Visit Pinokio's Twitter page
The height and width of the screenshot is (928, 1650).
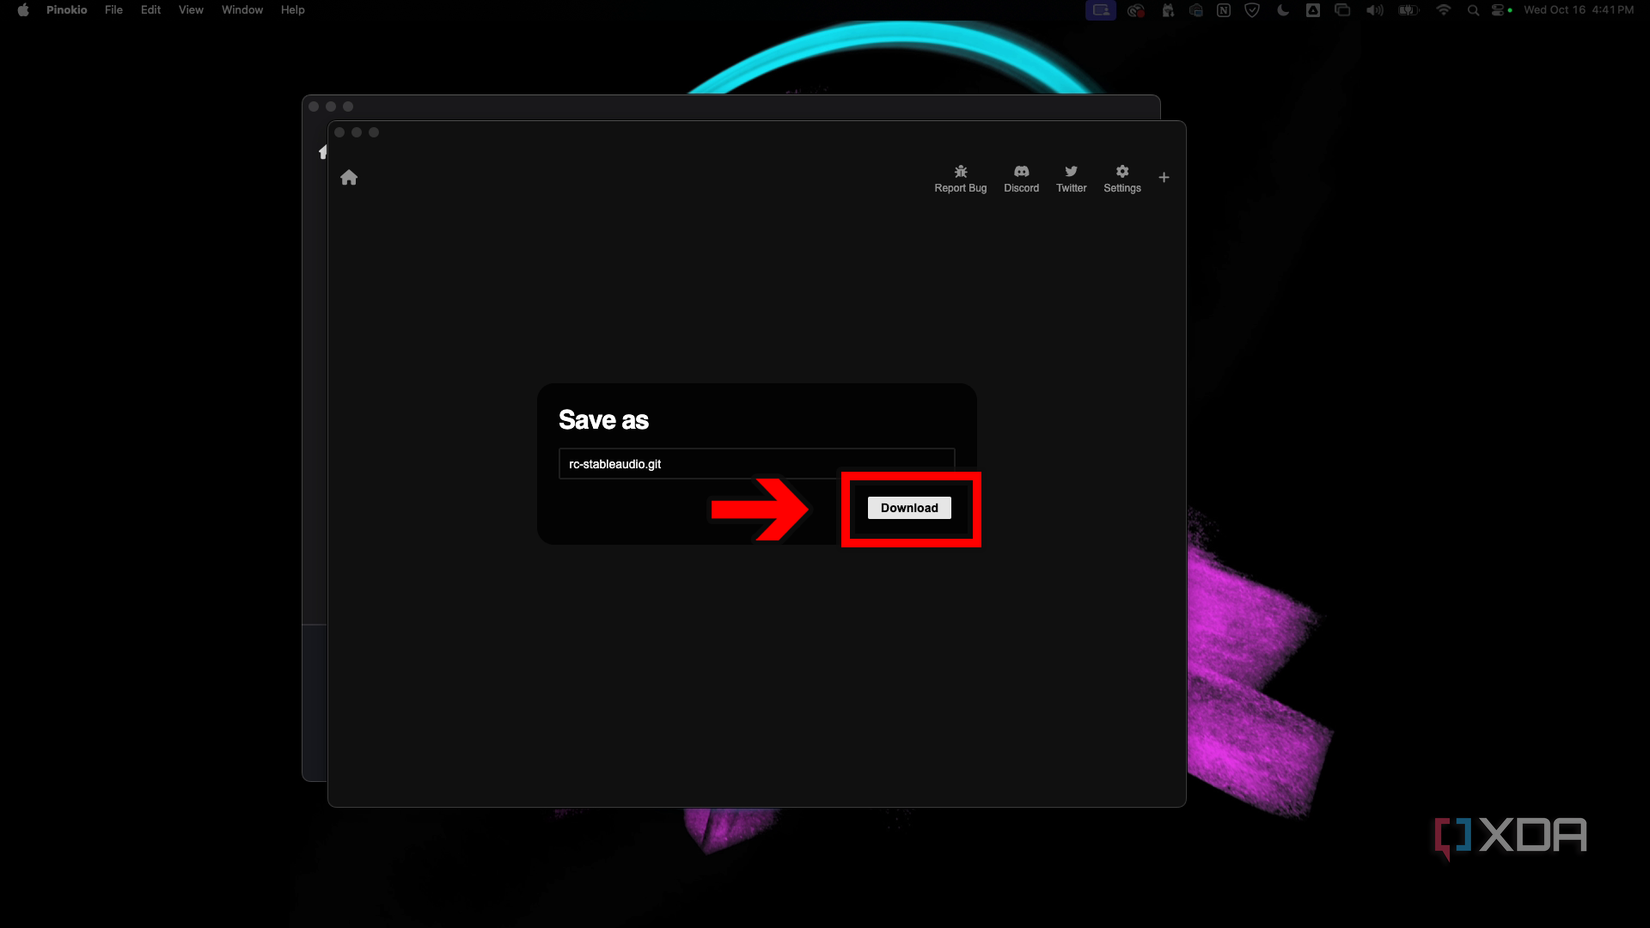tap(1070, 177)
